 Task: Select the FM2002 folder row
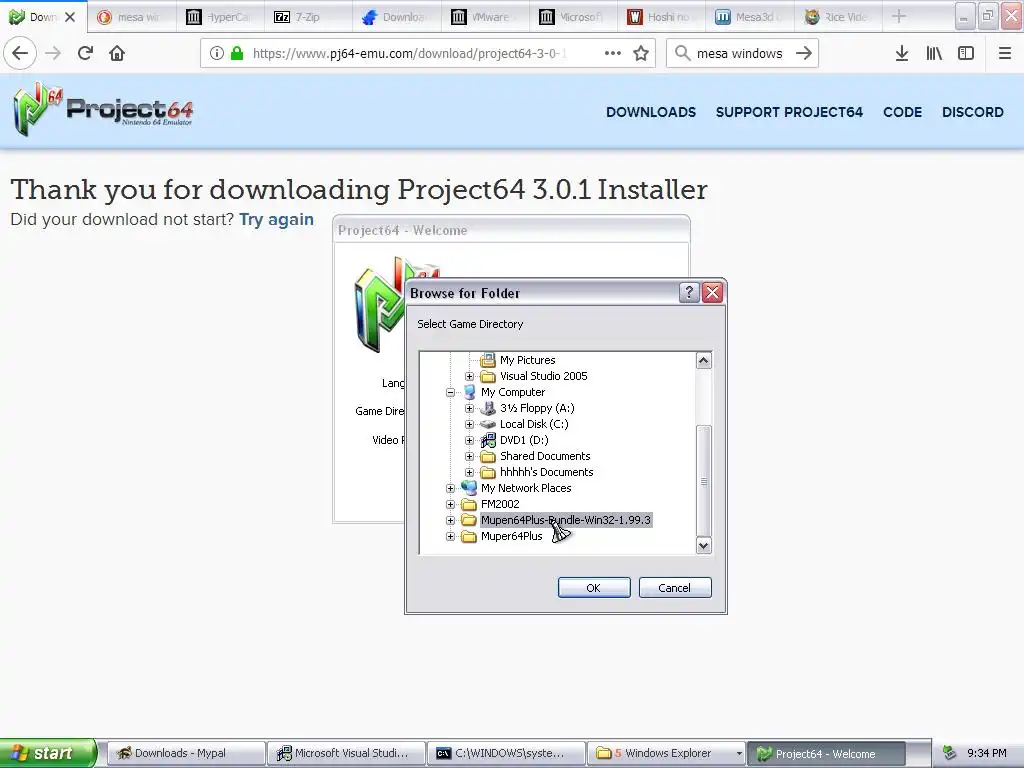[x=500, y=504]
